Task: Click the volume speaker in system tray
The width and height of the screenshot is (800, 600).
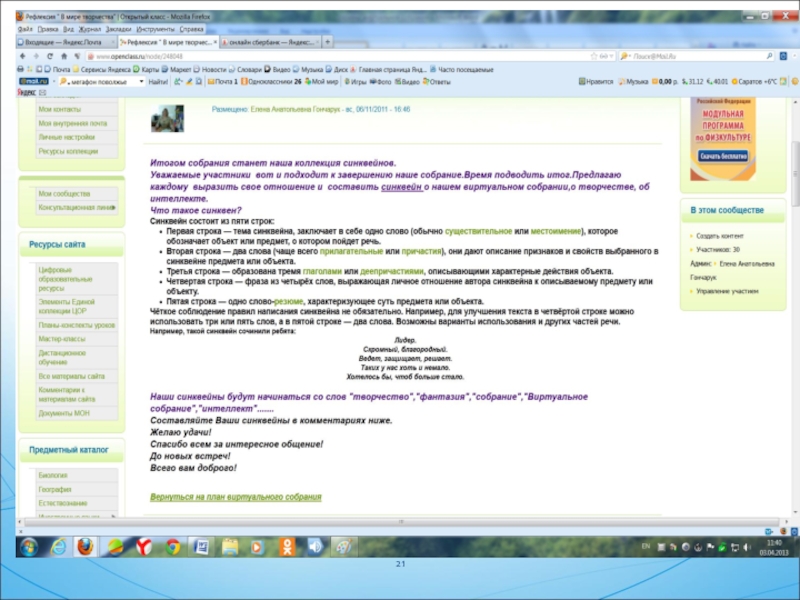Action: point(747,547)
